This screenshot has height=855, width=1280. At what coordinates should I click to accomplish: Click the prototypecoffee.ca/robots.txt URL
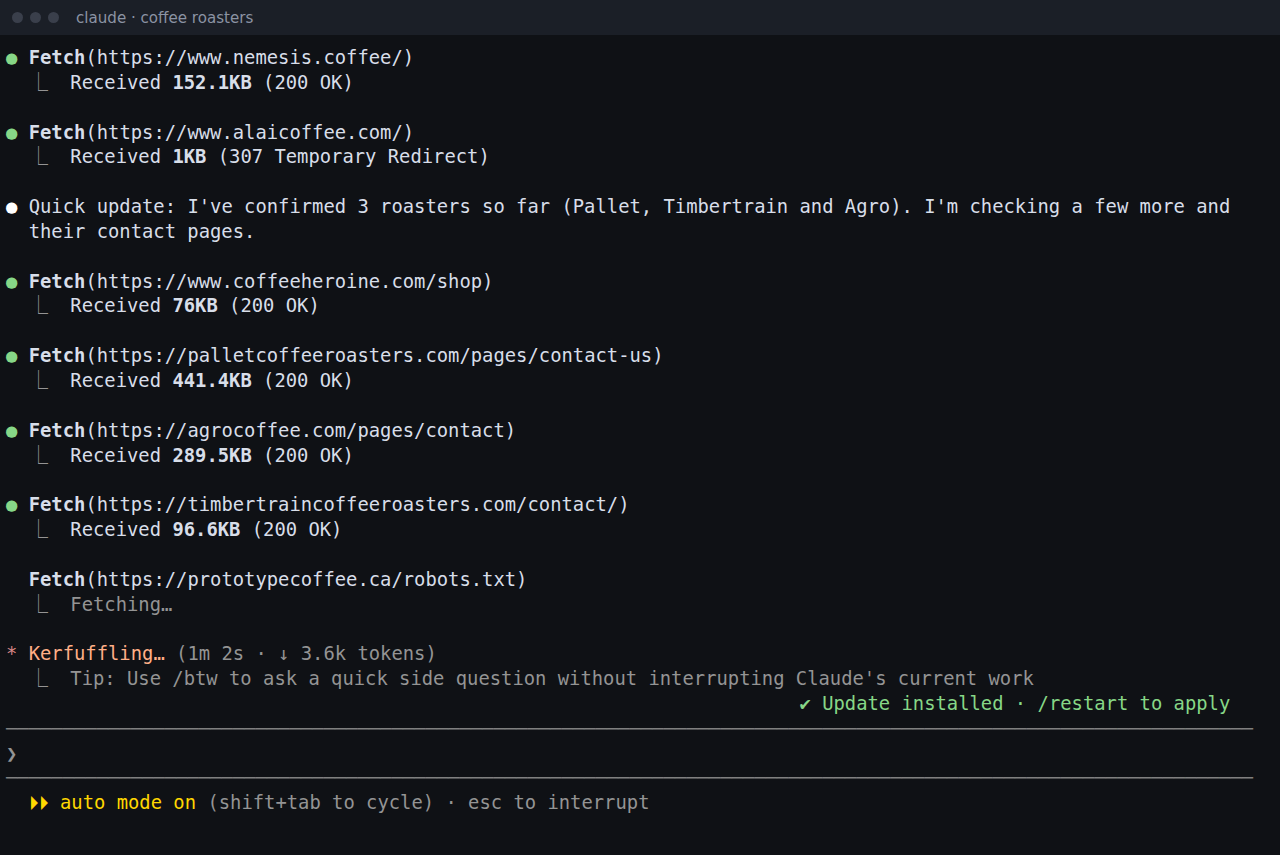pos(306,580)
